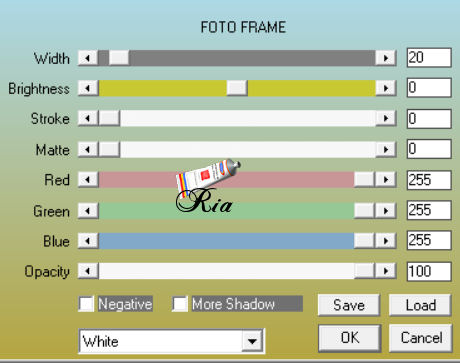This screenshot has height=363, width=460.
Task: Click the right arrow of Blue slider
Action: [386, 241]
